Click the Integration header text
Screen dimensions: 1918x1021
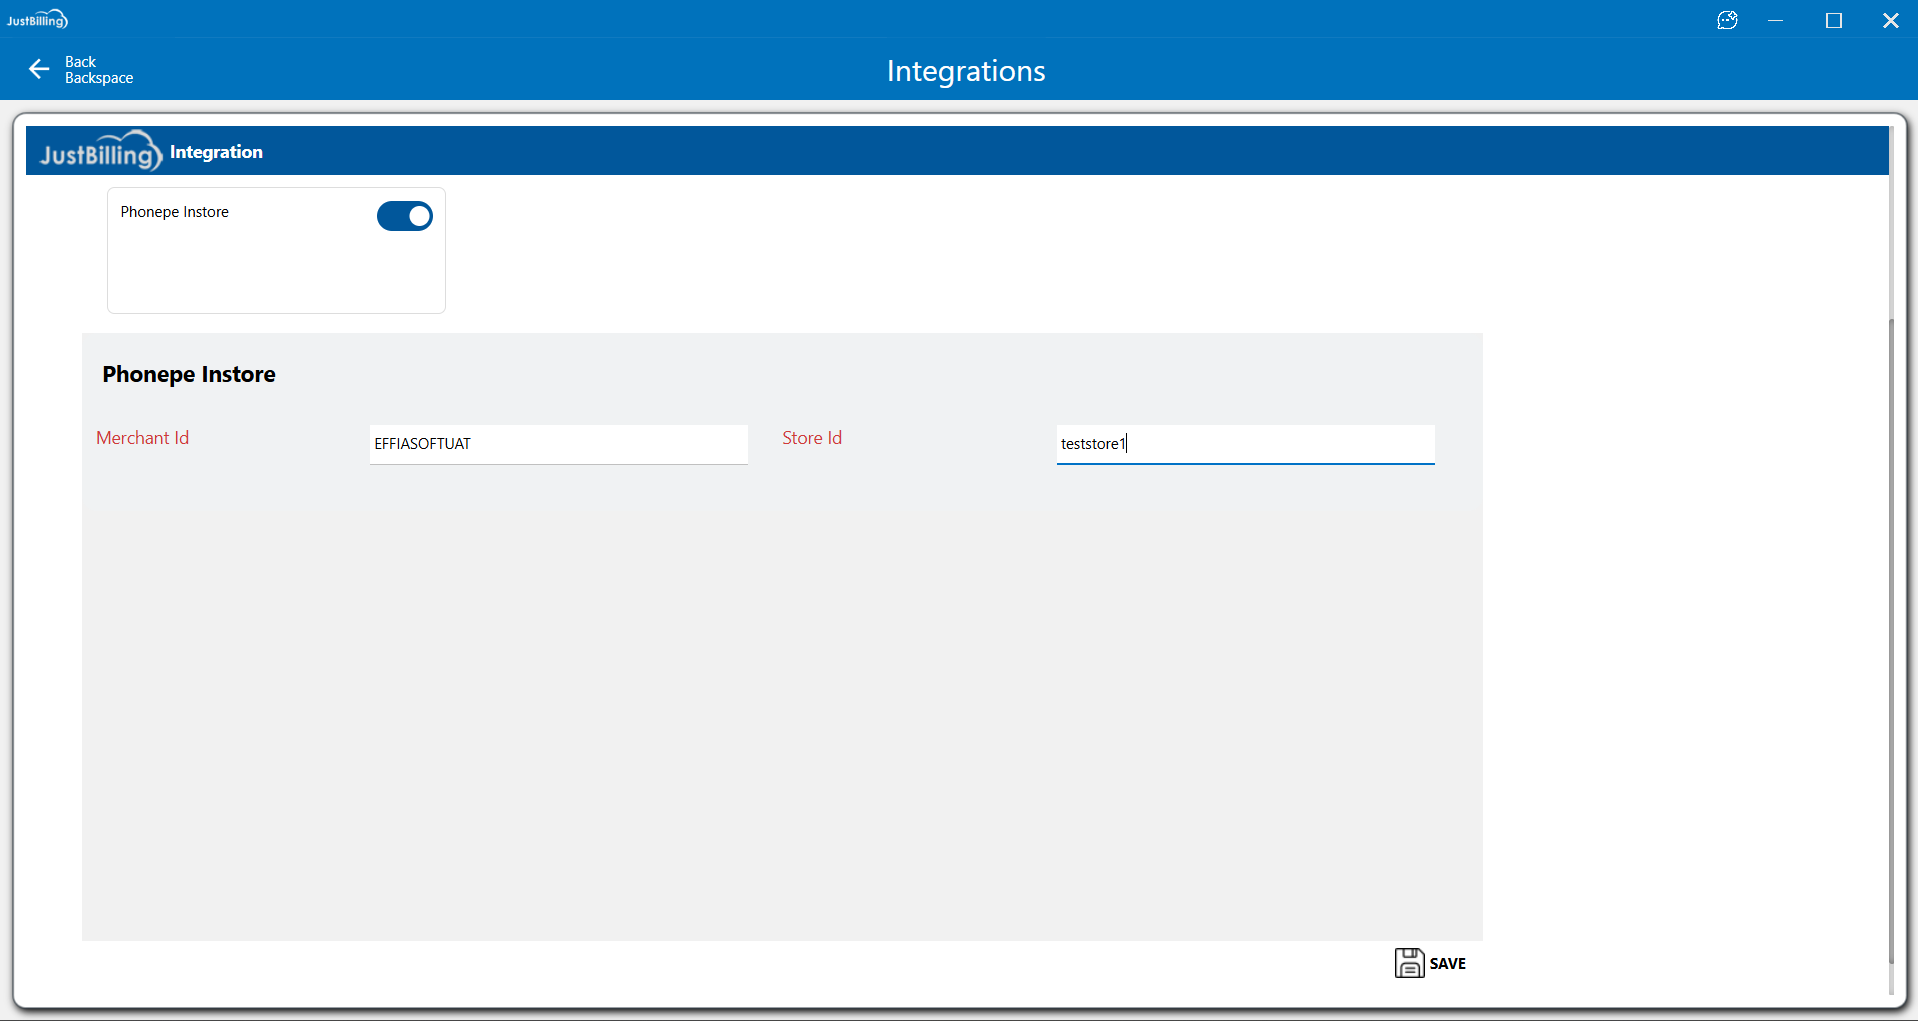[216, 152]
